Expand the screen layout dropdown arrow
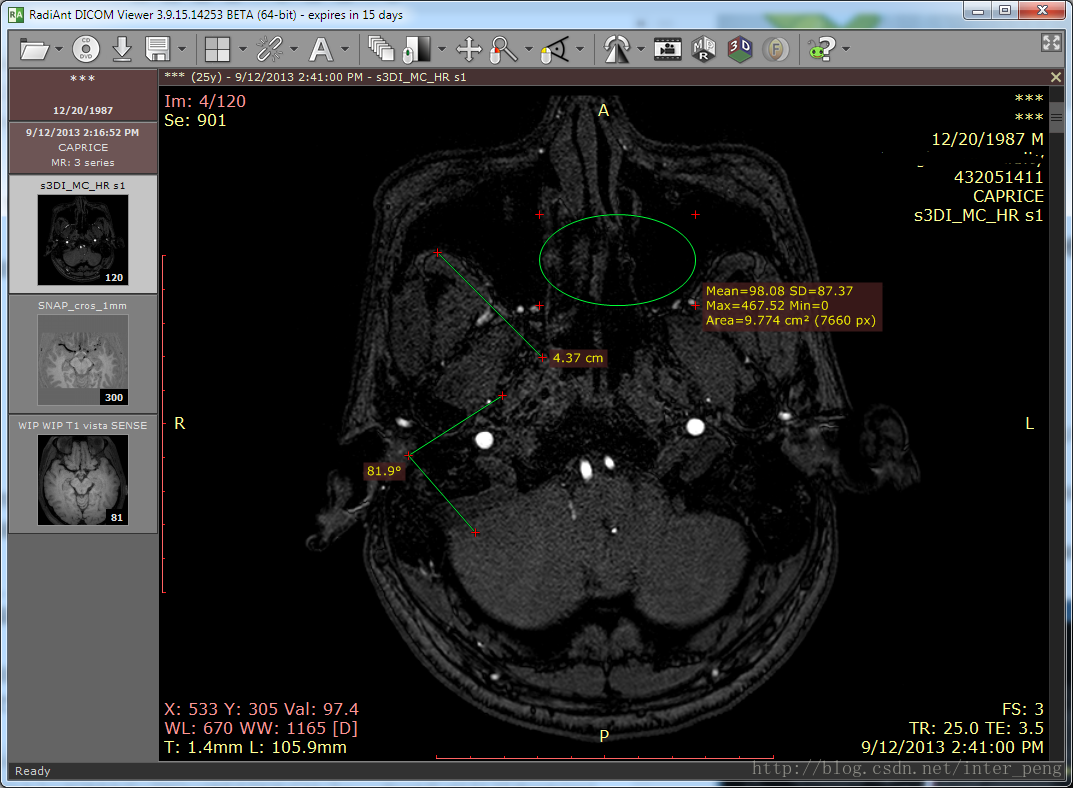Viewport: 1073px width, 788px height. click(x=242, y=49)
